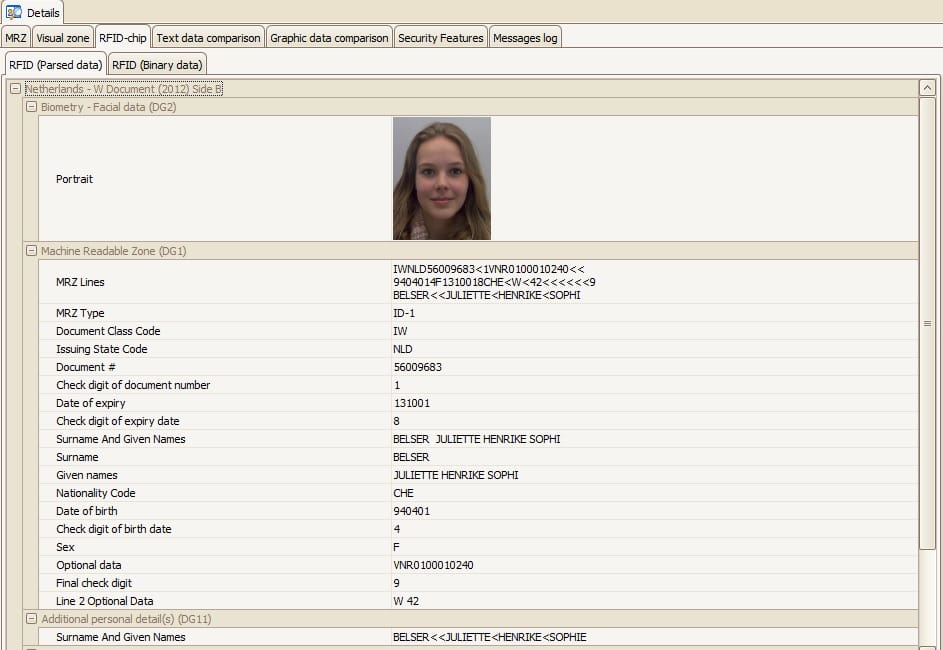Click the scroll up arrow button
Image resolution: width=943 pixels, height=650 pixels.
coord(927,88)
